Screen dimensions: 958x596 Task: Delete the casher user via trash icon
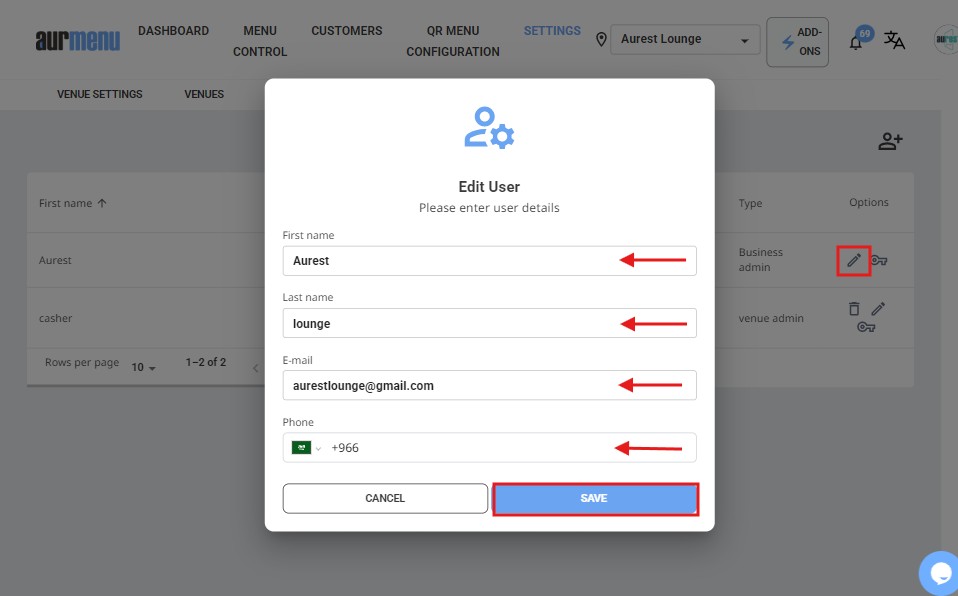click(854, 309)
